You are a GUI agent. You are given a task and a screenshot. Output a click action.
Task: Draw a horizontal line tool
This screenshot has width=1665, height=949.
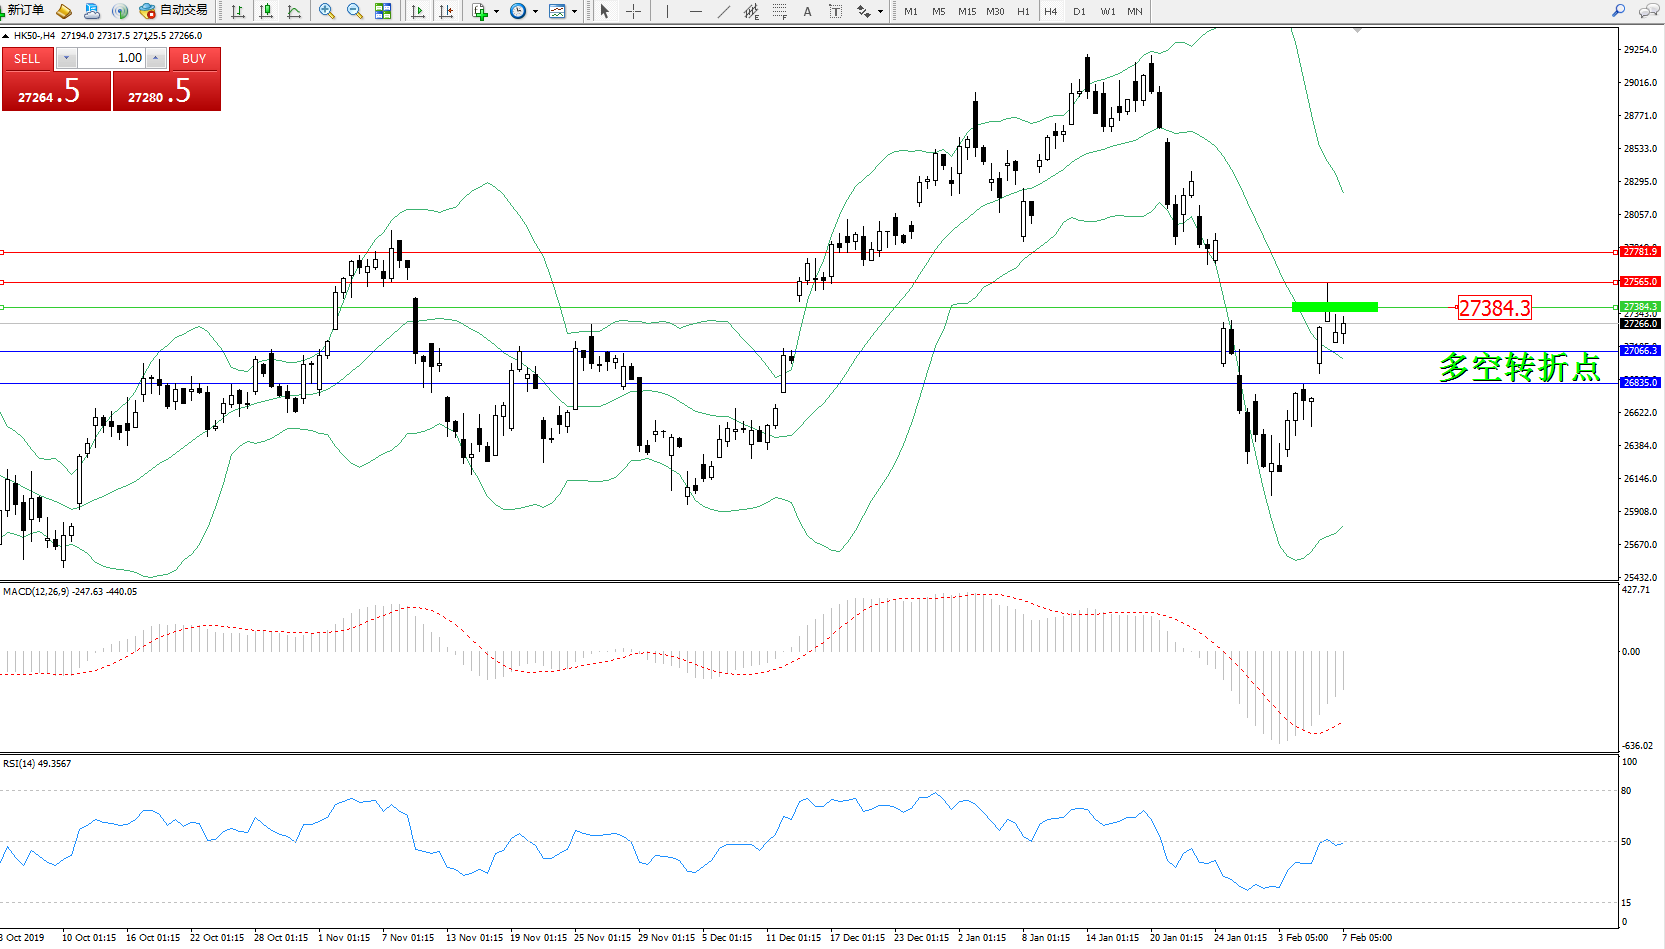pyautogui.click(x=695, y=11)
